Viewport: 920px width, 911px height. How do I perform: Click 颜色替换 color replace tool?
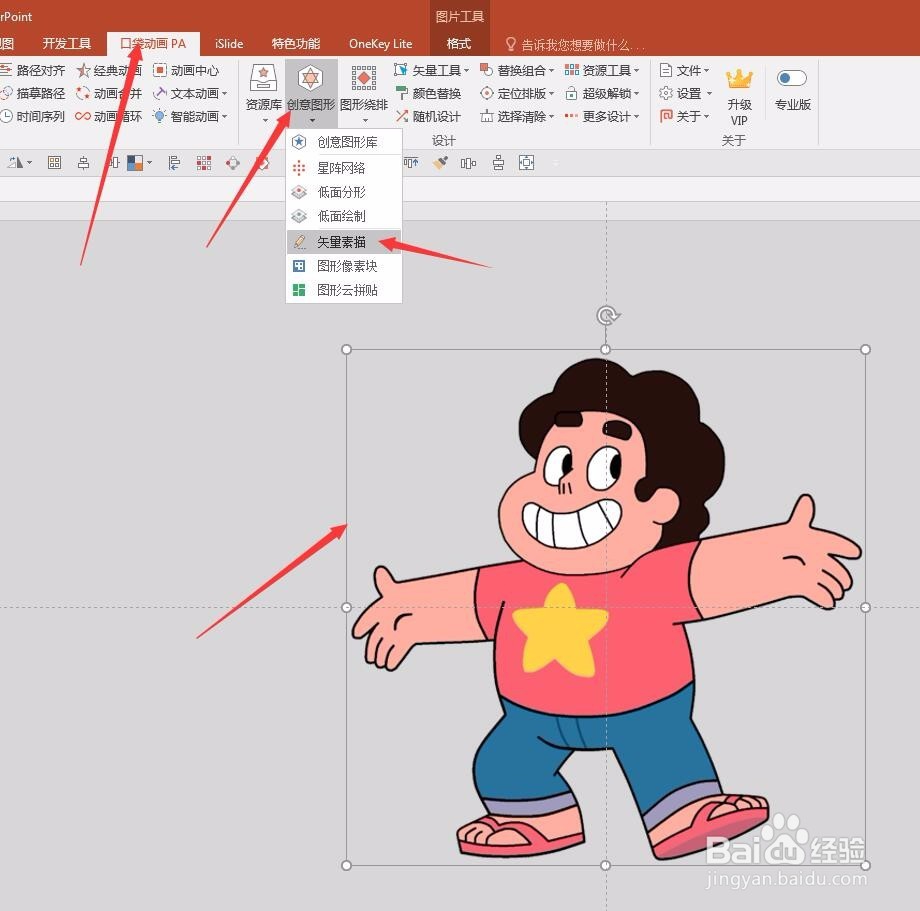point(429,93)
